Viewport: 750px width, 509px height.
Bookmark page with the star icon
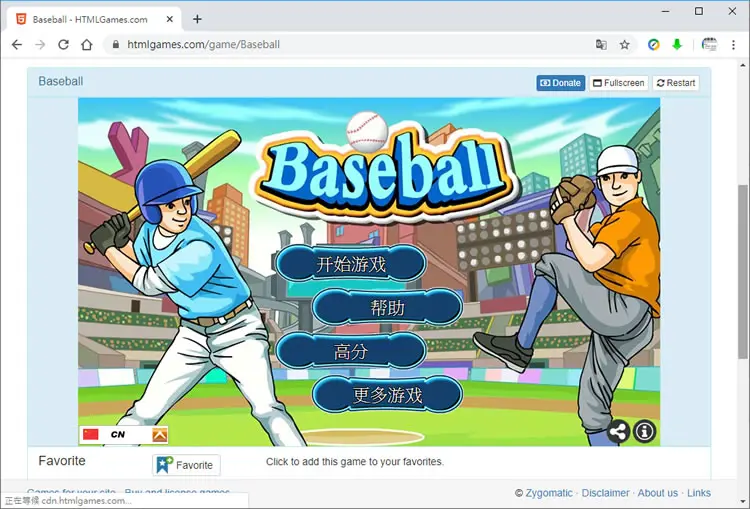coord(624,44)
